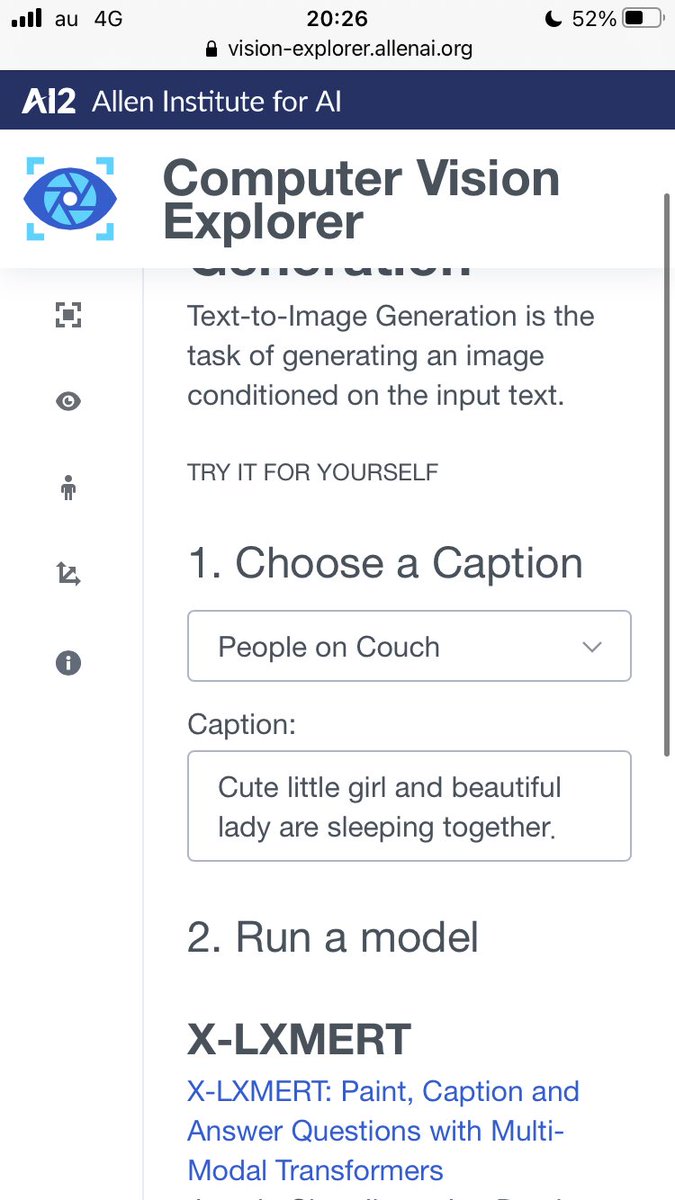The width and height of the screenshot is (675, 1200).
Task: Tap the AI2 logo in the header
Action: point(49,101)
